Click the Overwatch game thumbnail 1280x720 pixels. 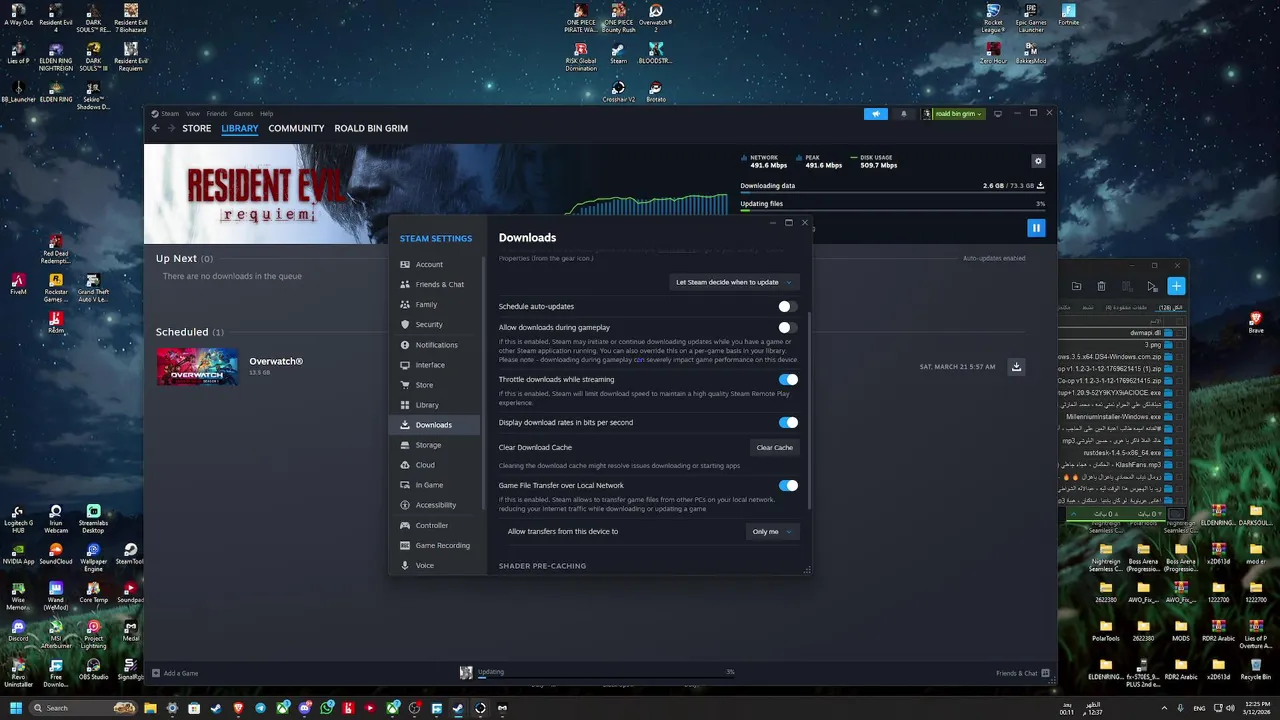[197, 366]
